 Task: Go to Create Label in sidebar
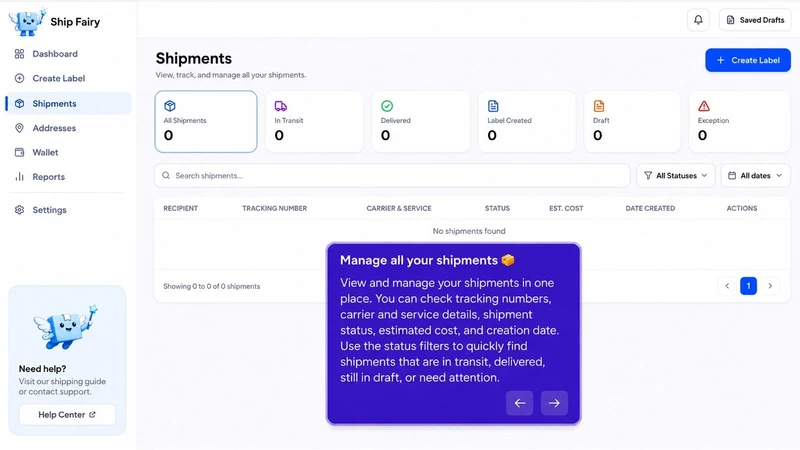[x=67, y=78]
